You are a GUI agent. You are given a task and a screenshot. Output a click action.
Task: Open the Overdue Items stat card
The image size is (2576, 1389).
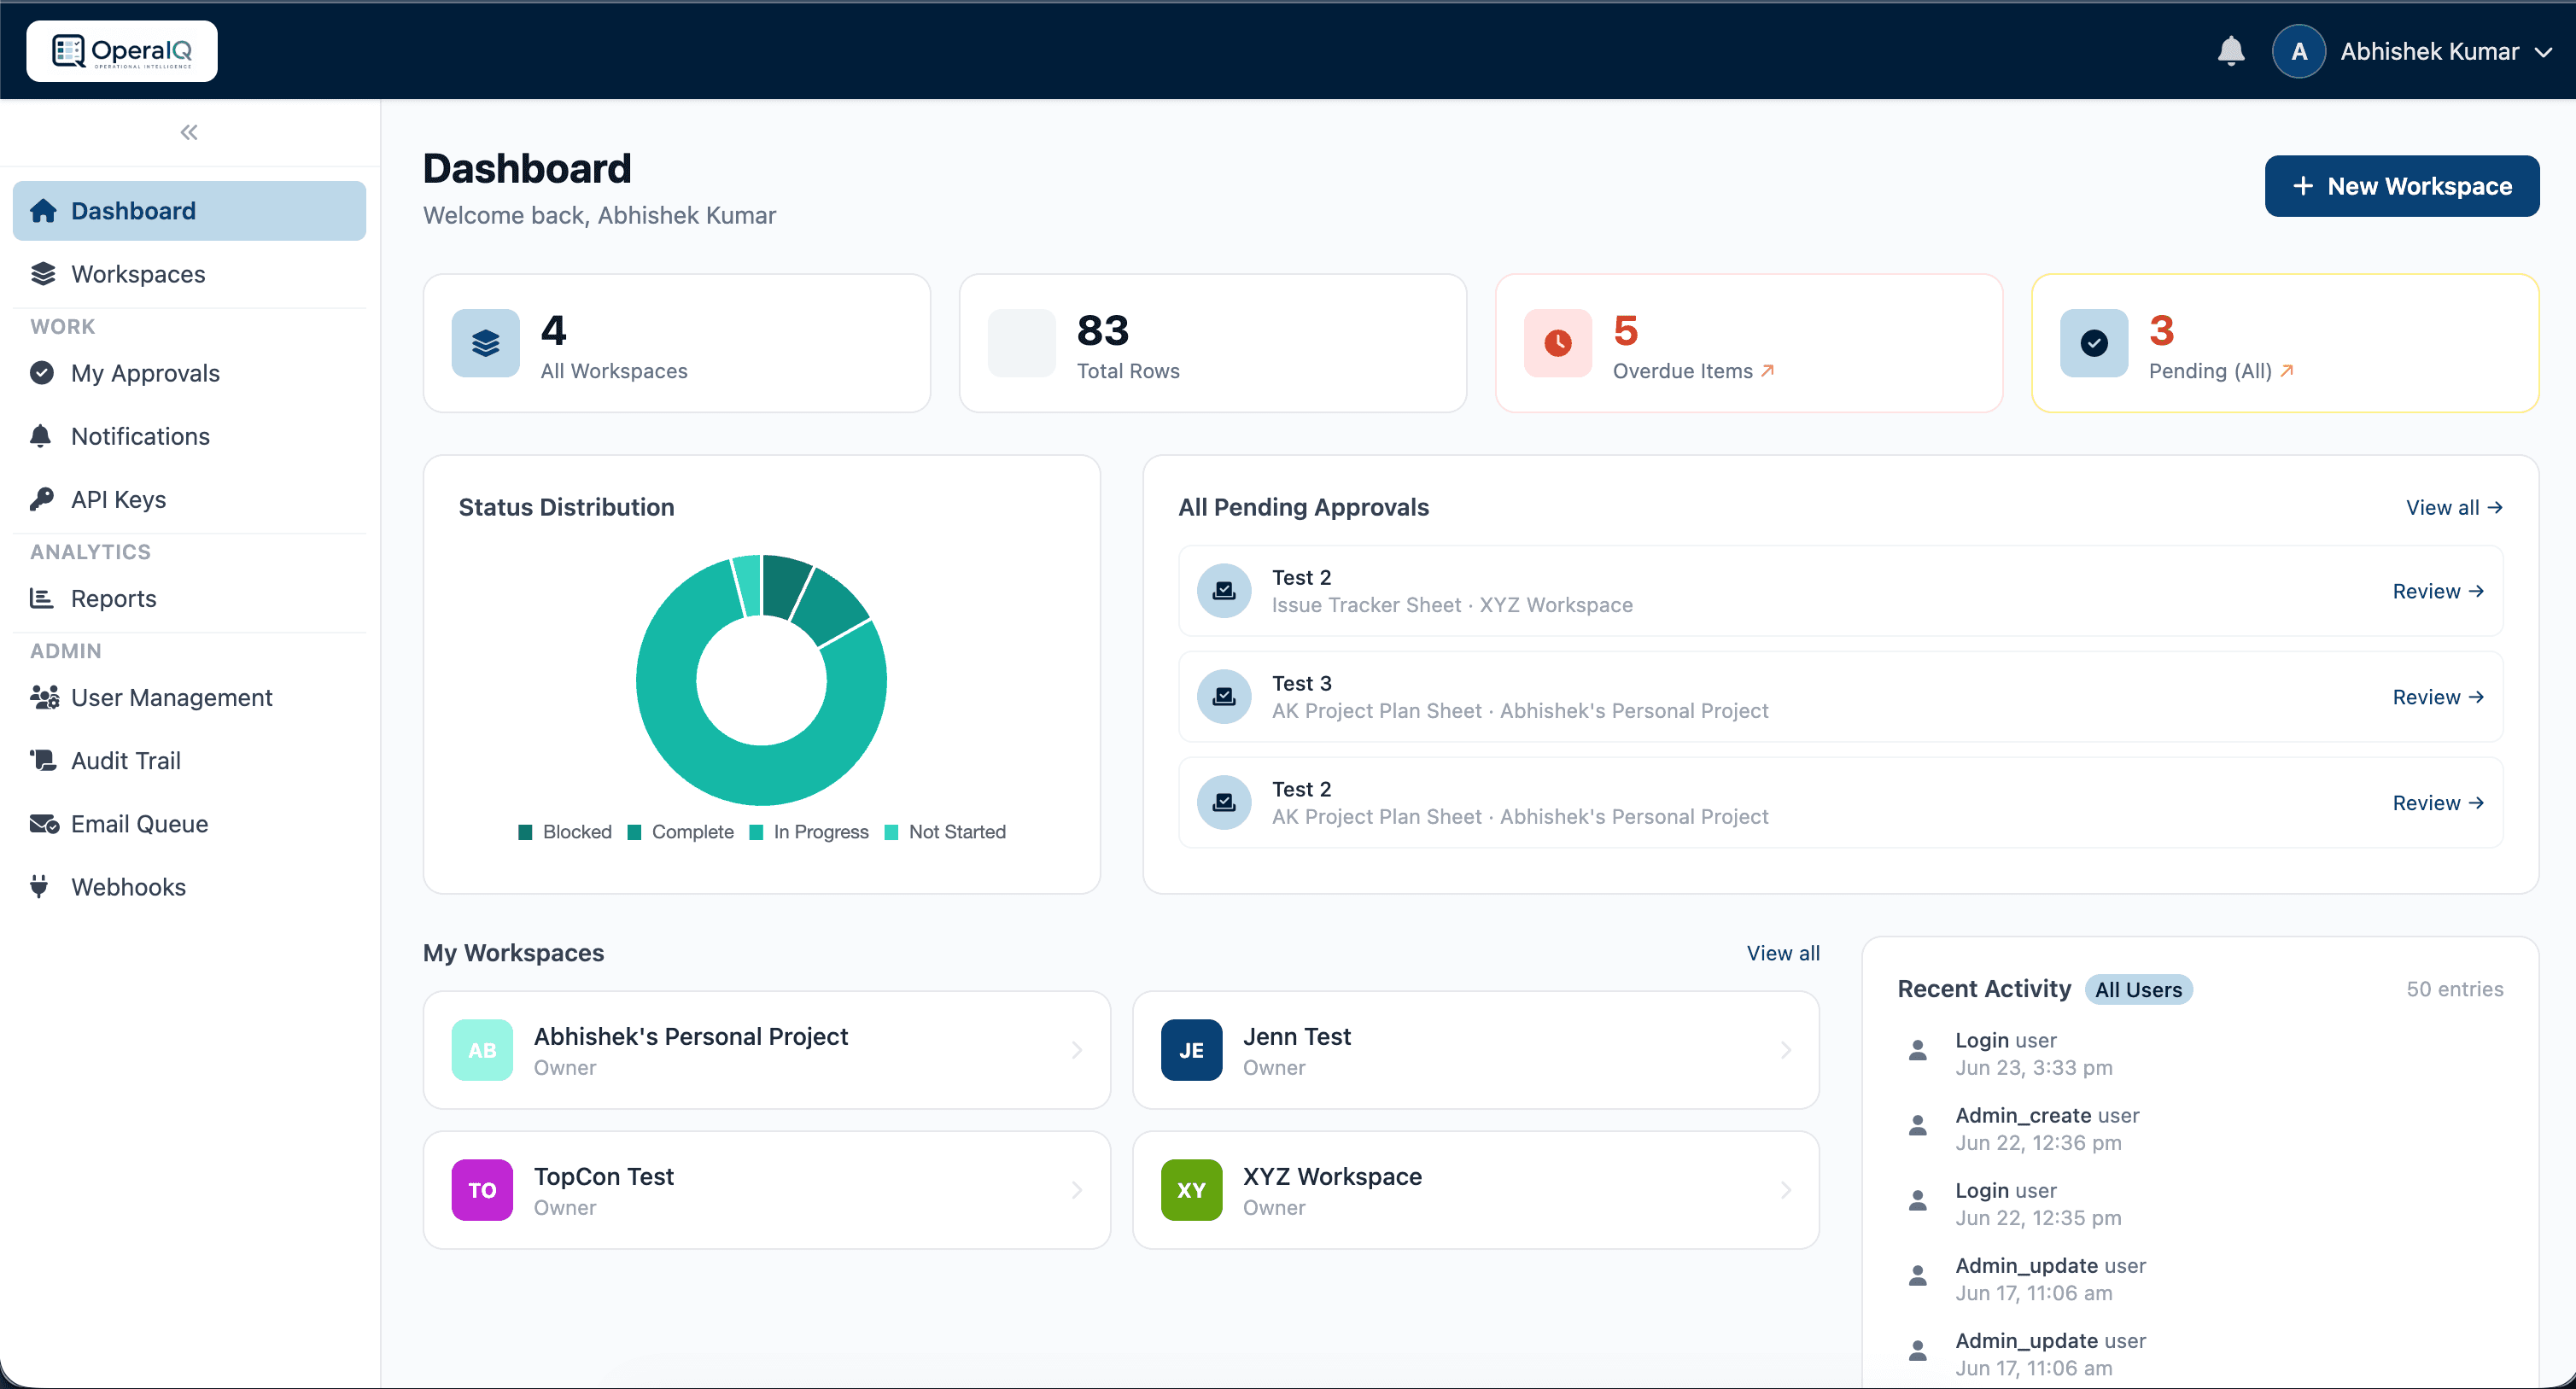point(1748,343)
